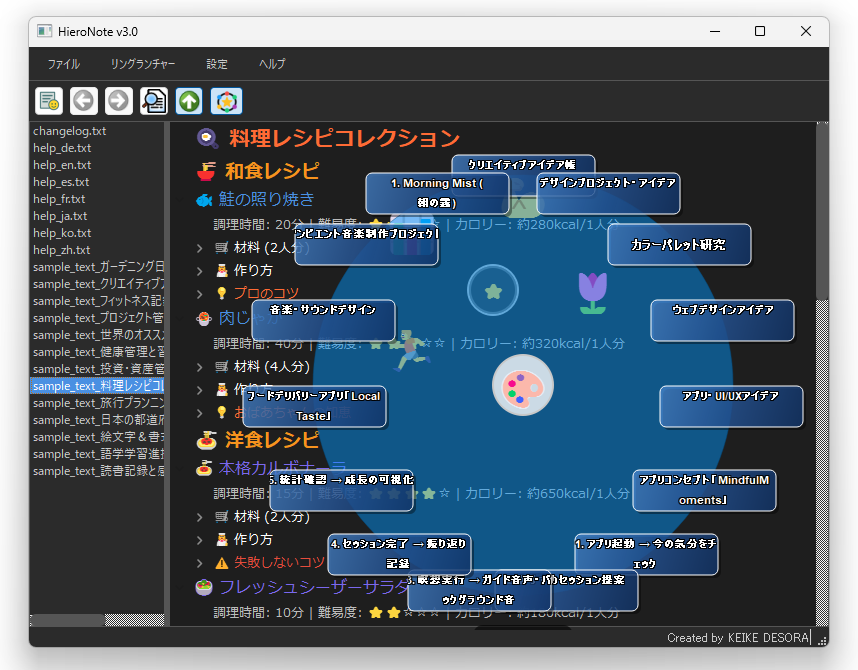858x670 pixels.
Task: Open the document search tool icon
Action: (x=154, y=101)
